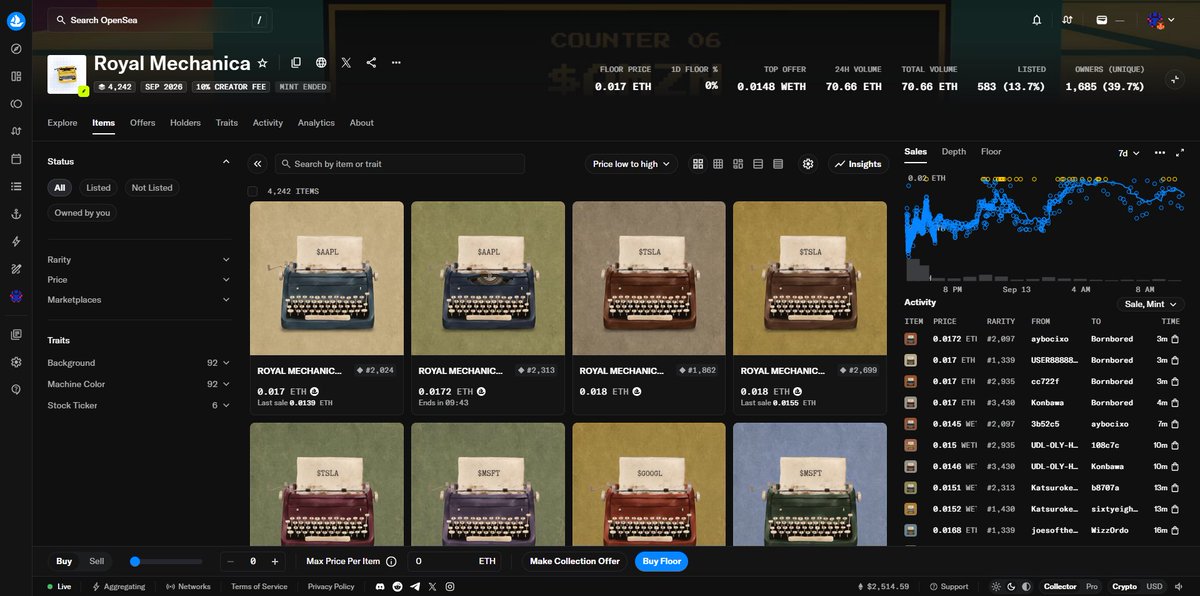Filter status by Listed
1200x596 pixels.
98,188
